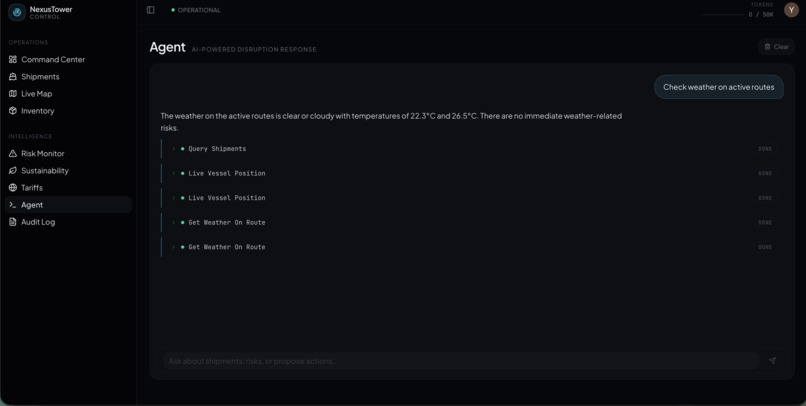Open the Live Map view
This screenshot has width=806, height=406.
[68, 94]
